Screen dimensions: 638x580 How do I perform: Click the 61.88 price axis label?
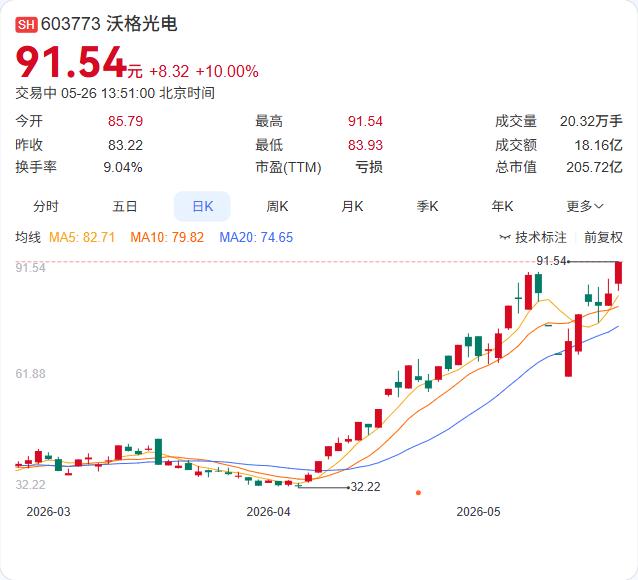31,374
